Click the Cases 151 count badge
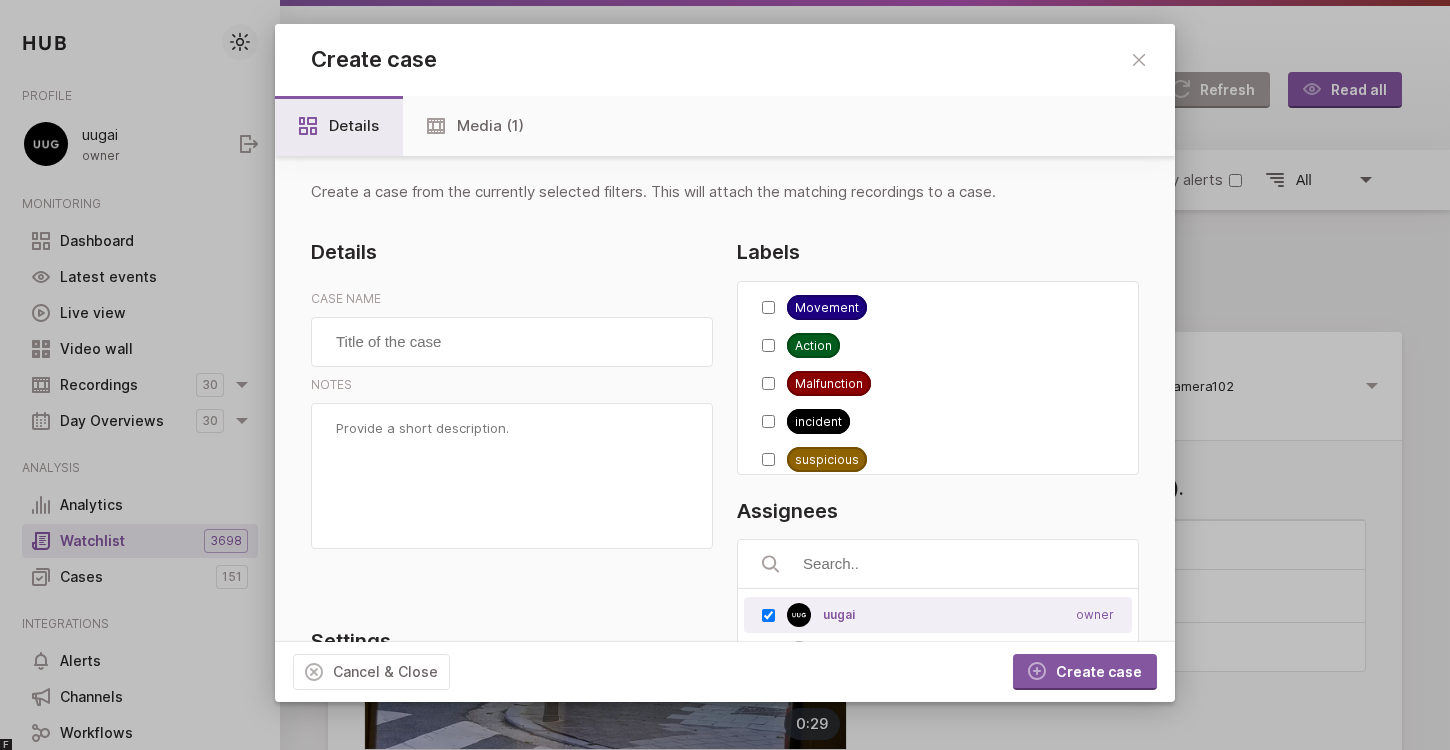Screen dimensions: 1450x750 click(x=232, y=577)
